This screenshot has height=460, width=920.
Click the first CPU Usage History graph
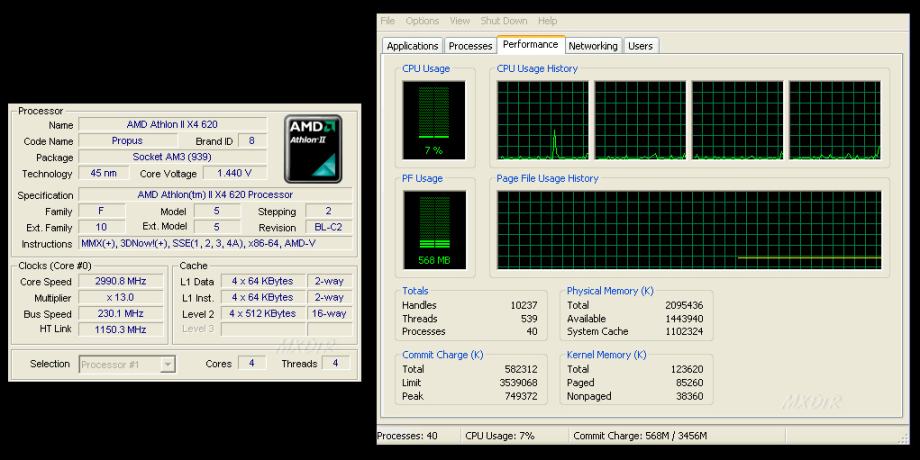point(543,120)
